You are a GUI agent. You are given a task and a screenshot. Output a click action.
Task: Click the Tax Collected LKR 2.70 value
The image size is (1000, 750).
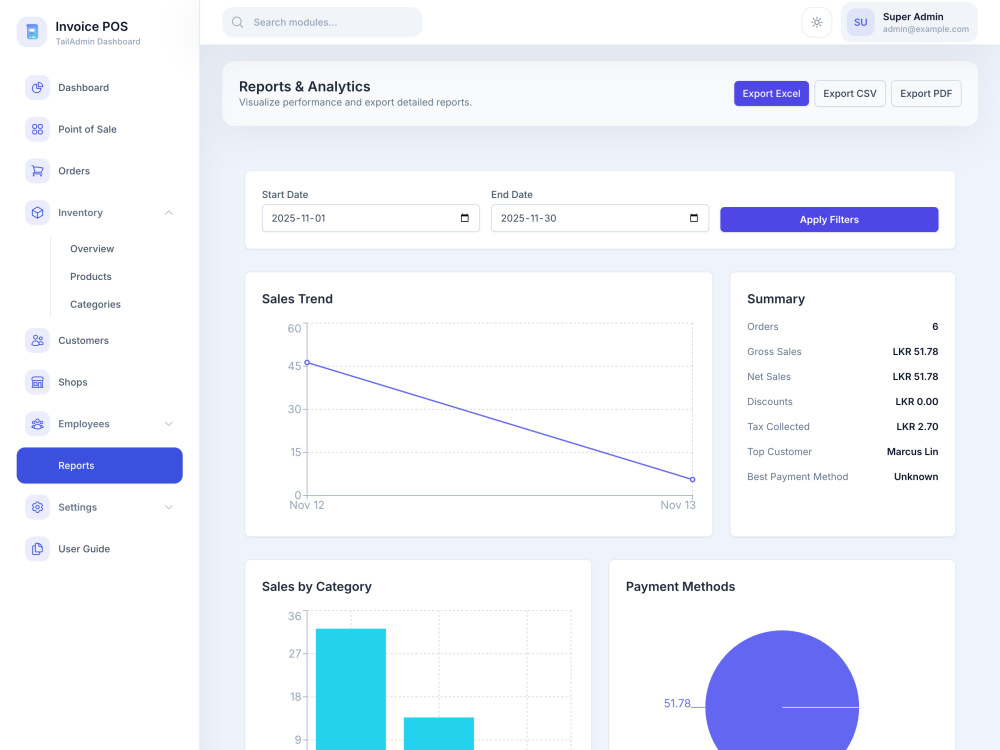[x=917, y=427]
